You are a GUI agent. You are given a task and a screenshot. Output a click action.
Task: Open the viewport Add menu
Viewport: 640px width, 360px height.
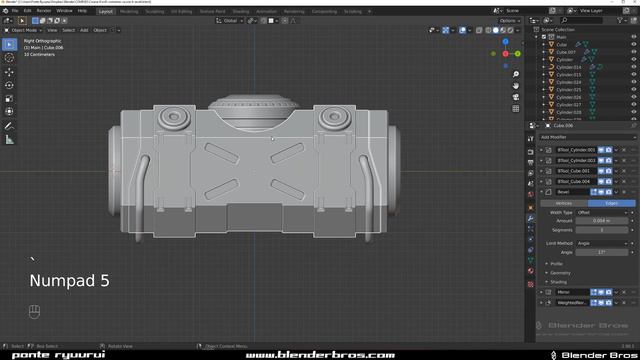point(84,30)
